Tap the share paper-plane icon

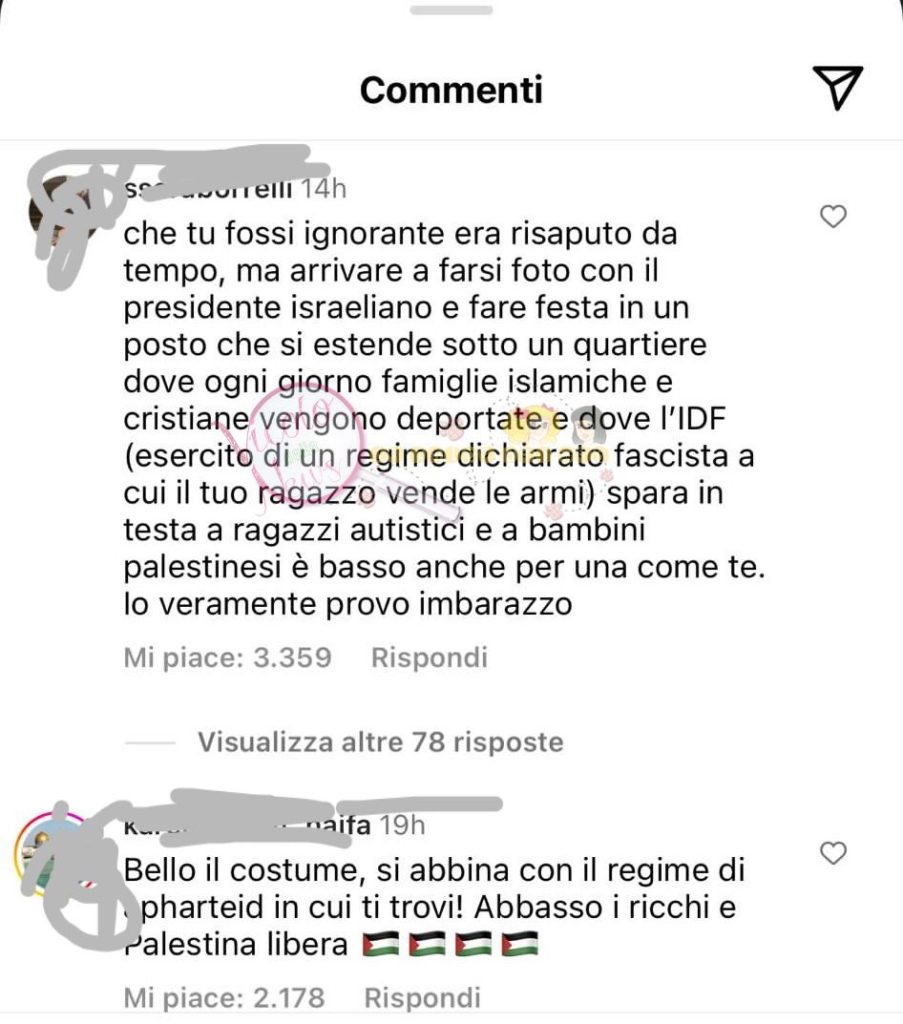[x=838, y=88]
